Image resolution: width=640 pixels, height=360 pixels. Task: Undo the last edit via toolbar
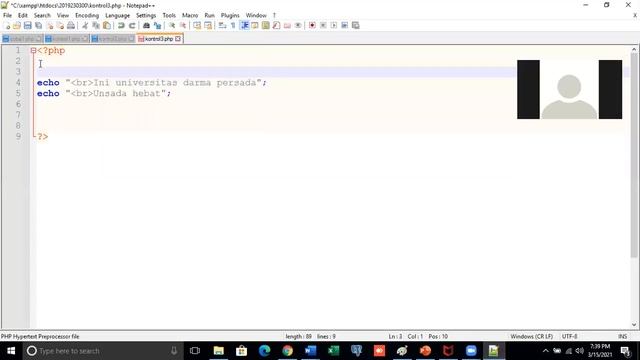tap(121, 25)
